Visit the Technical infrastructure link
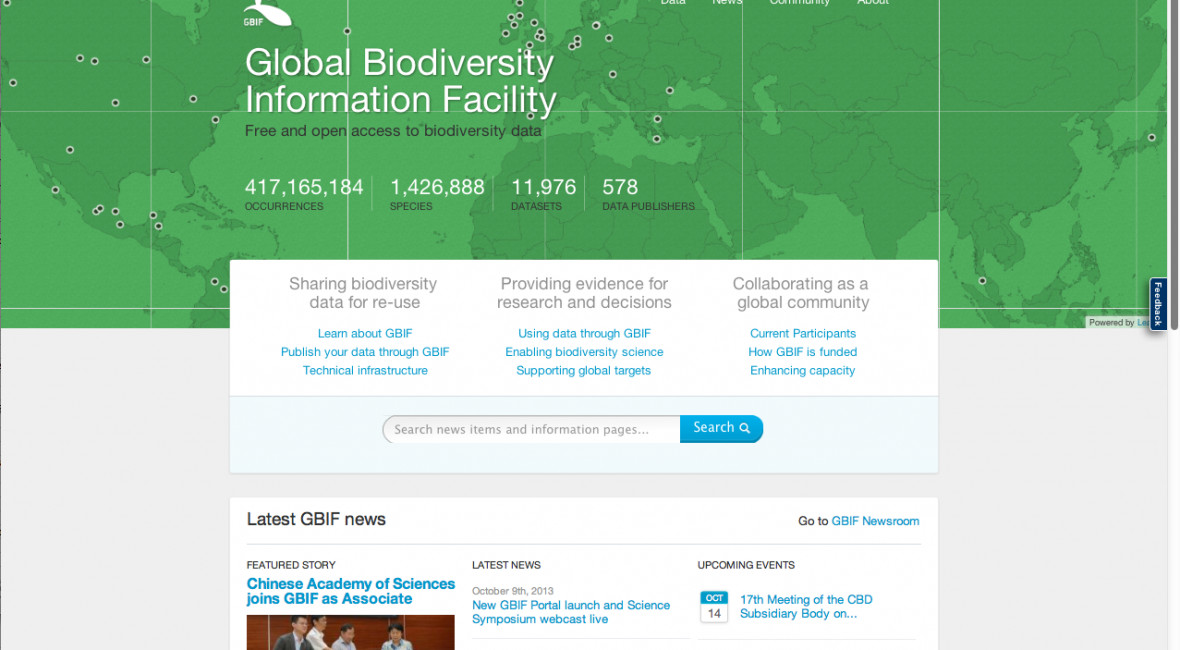This screenshot has width=1180, height=650. point(365,370)
